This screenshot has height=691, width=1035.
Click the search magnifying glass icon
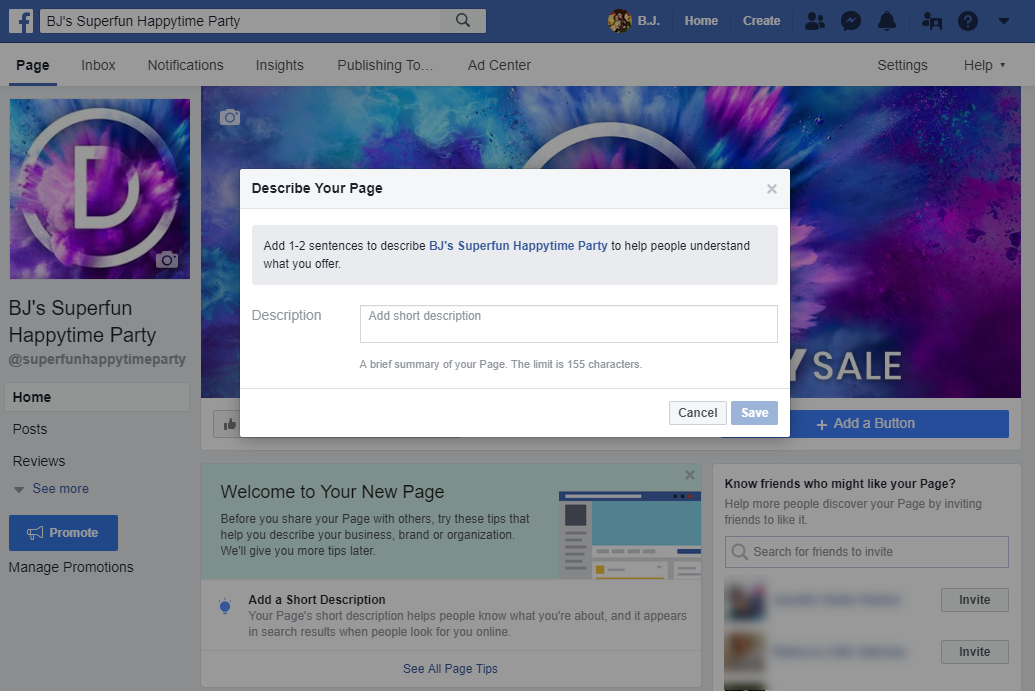462,20
